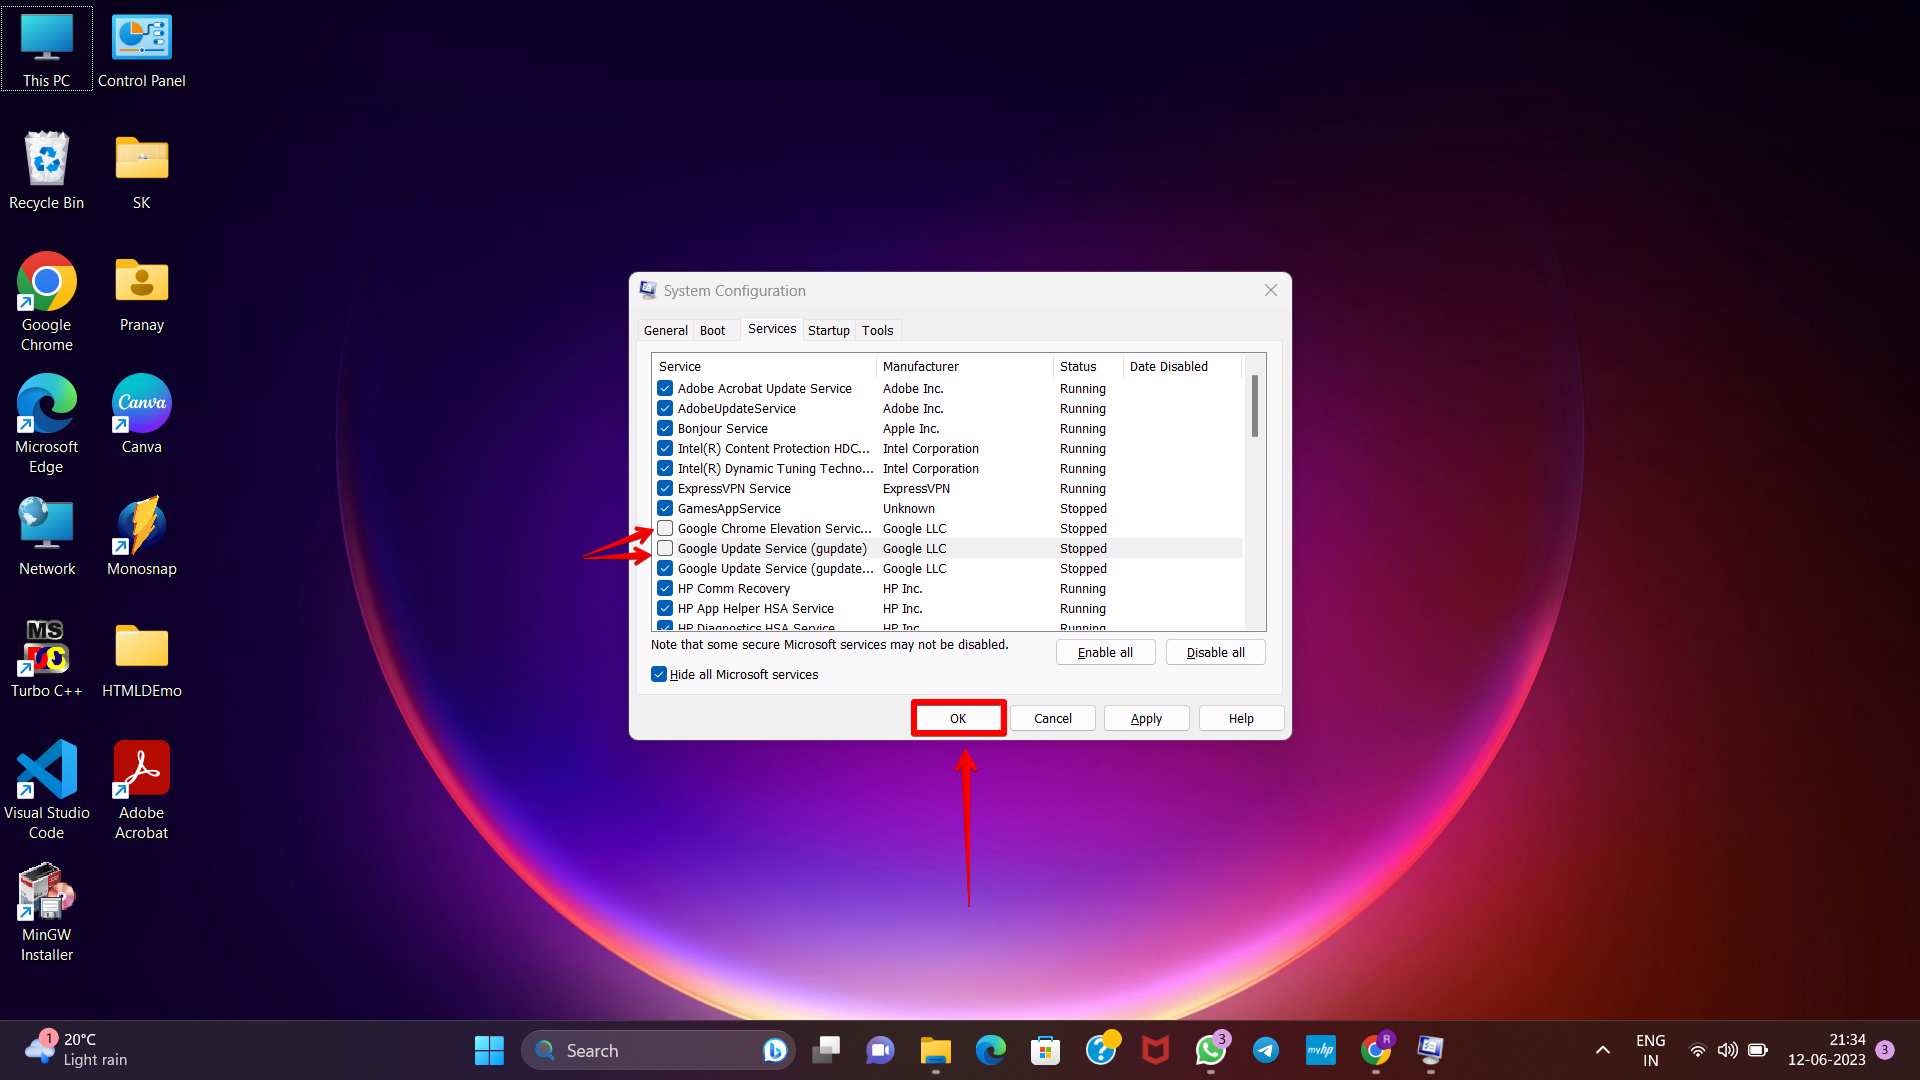This screenshot has height=1080, width=1920.
Task: Switch to the Startup tab
Action: click(x=829, y=330)
